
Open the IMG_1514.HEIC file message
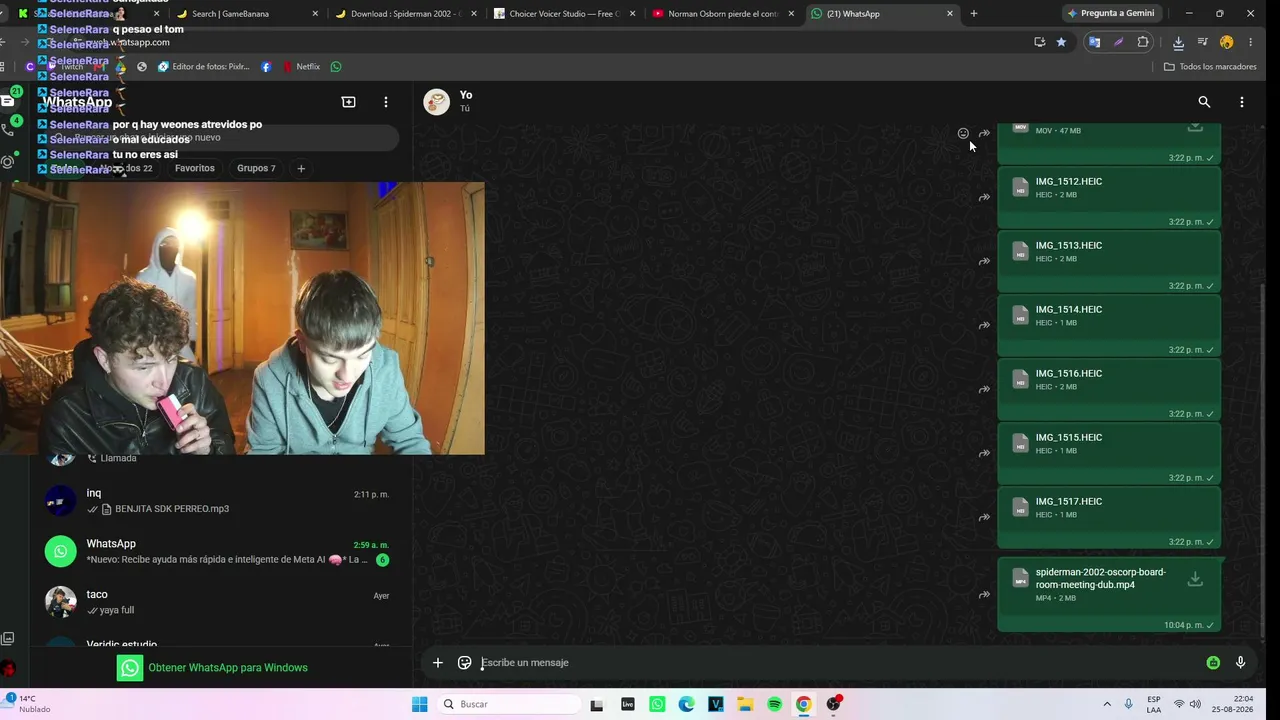1109,326
